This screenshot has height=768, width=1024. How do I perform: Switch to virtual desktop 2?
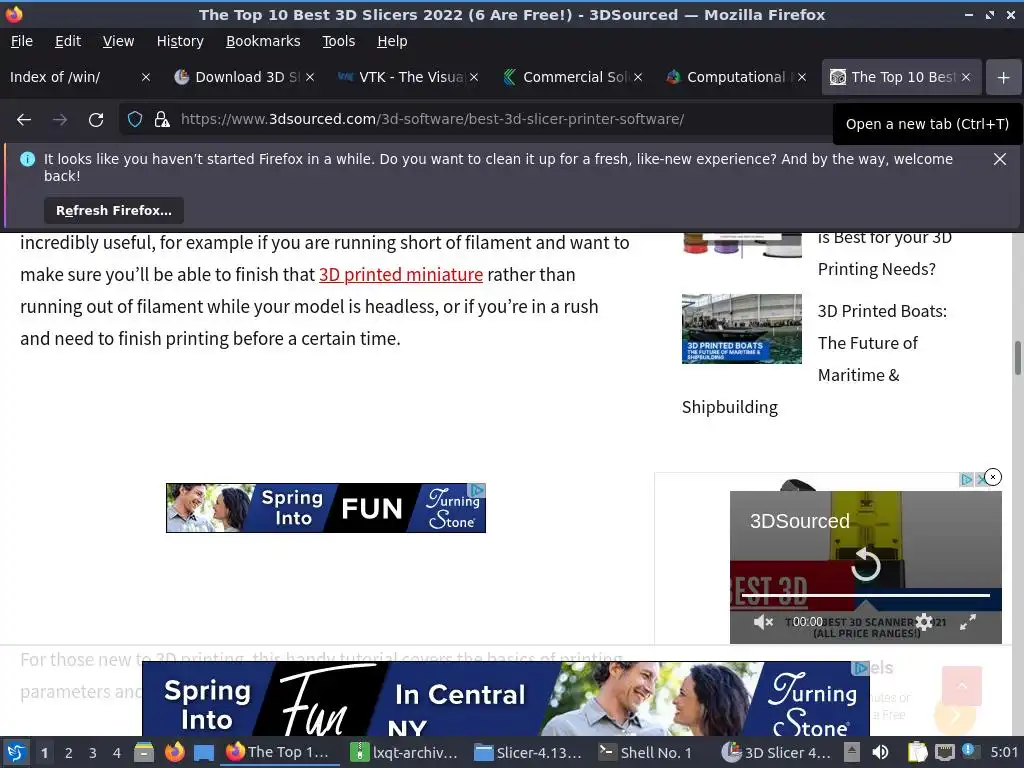[x=69, y=753]
